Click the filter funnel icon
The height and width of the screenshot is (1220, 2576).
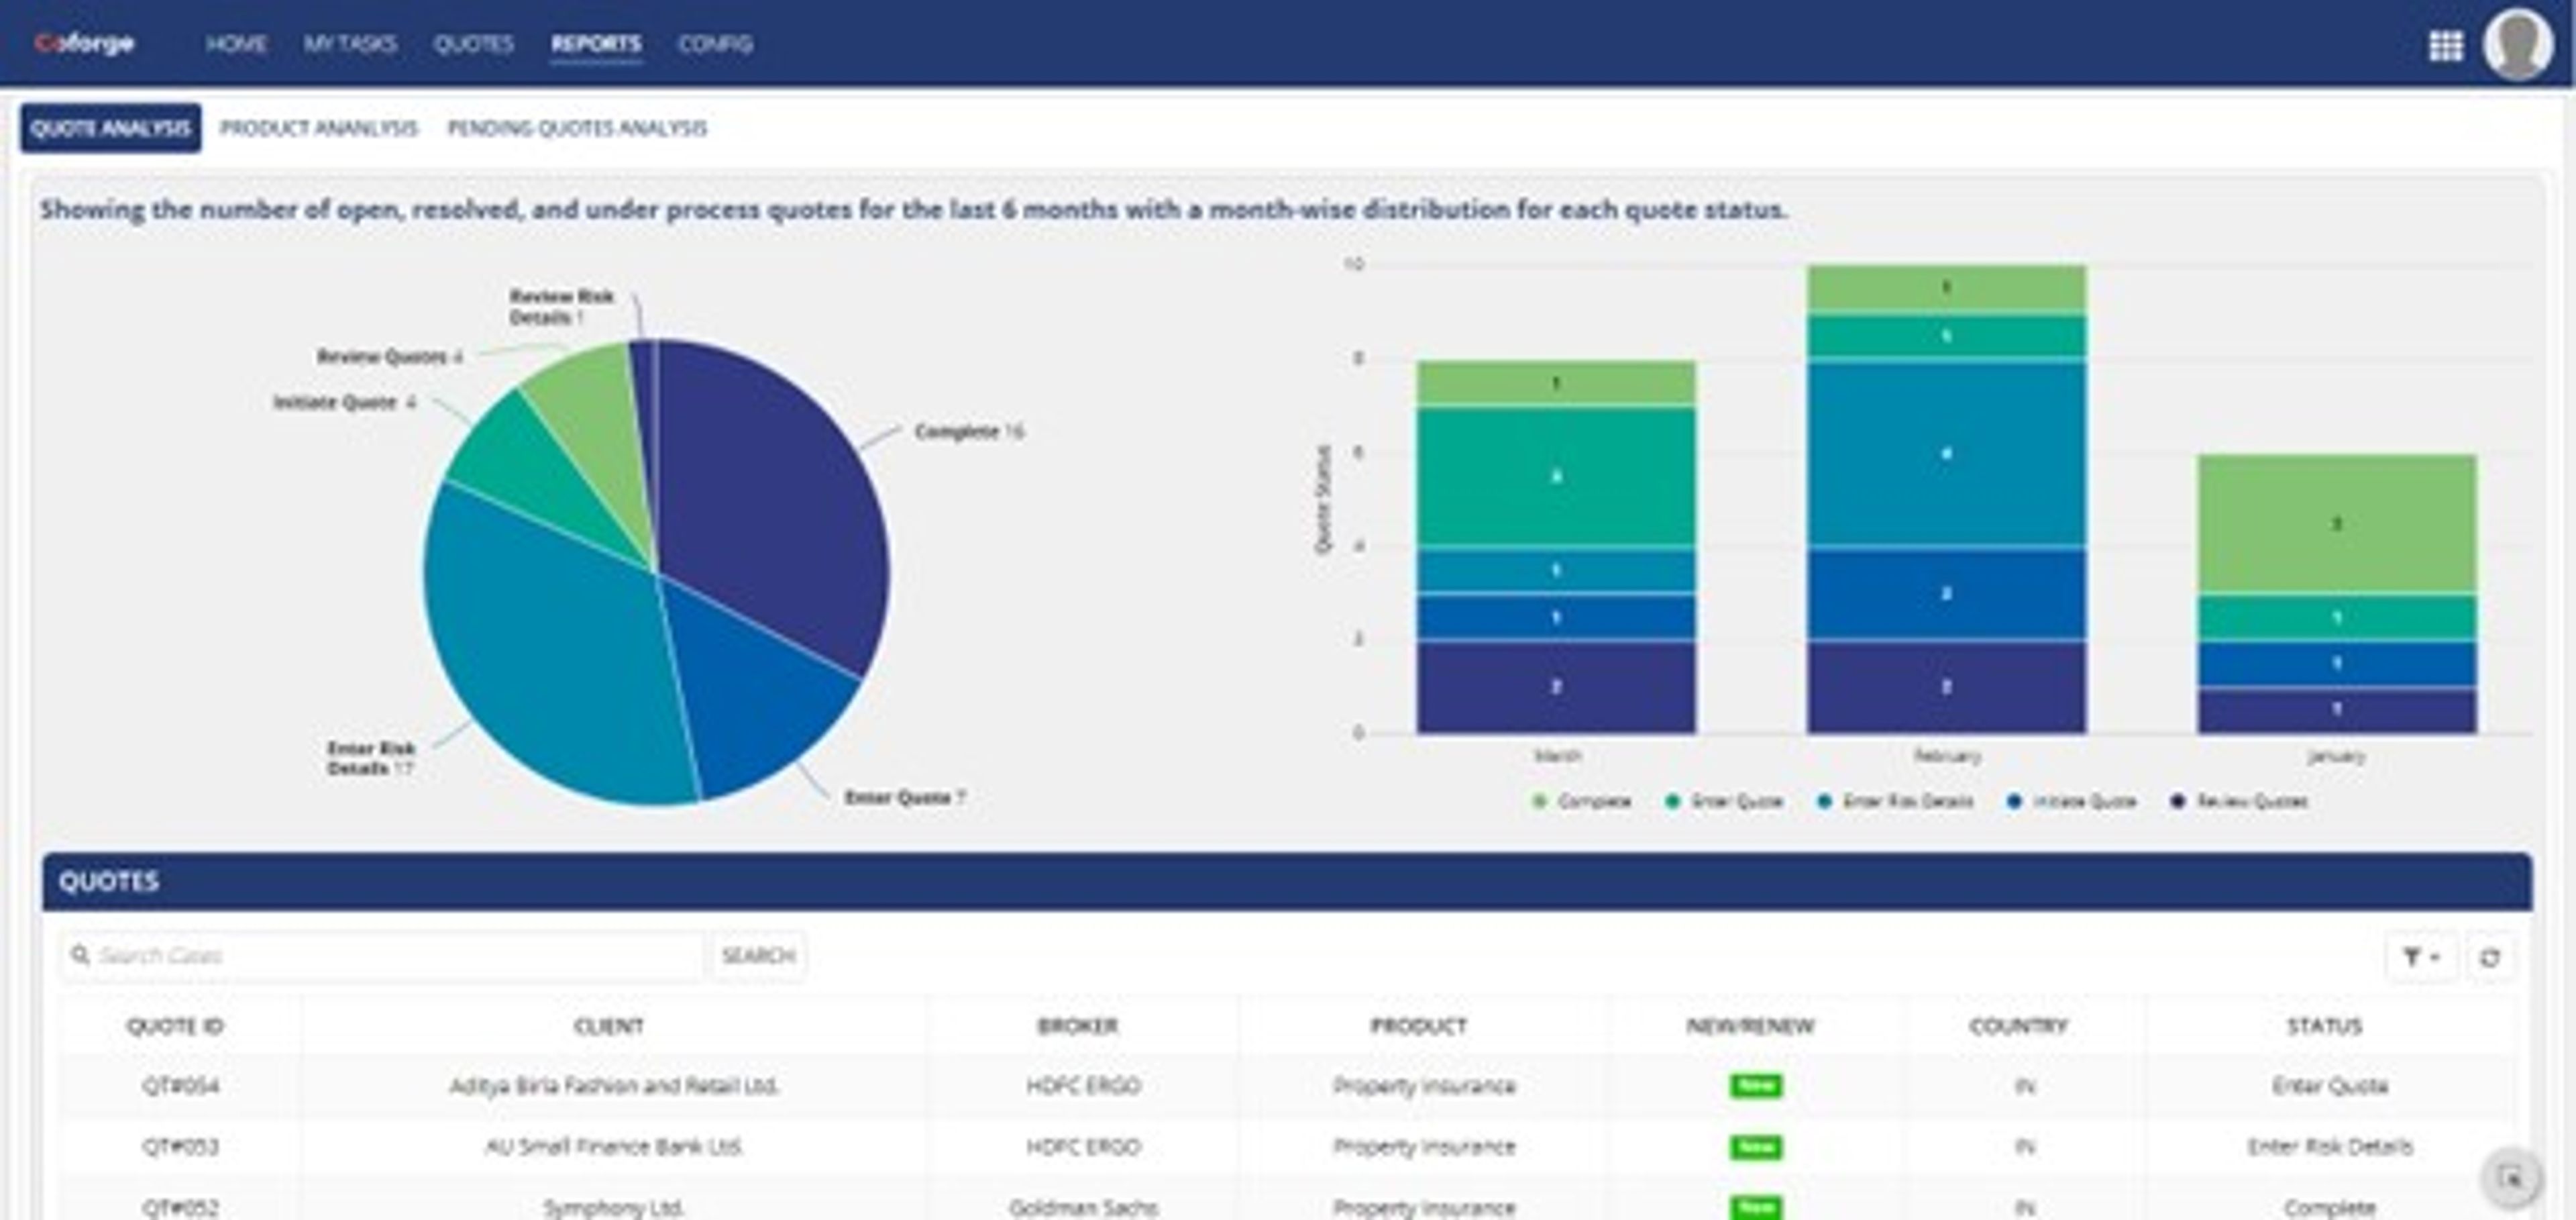(2420, 957)
